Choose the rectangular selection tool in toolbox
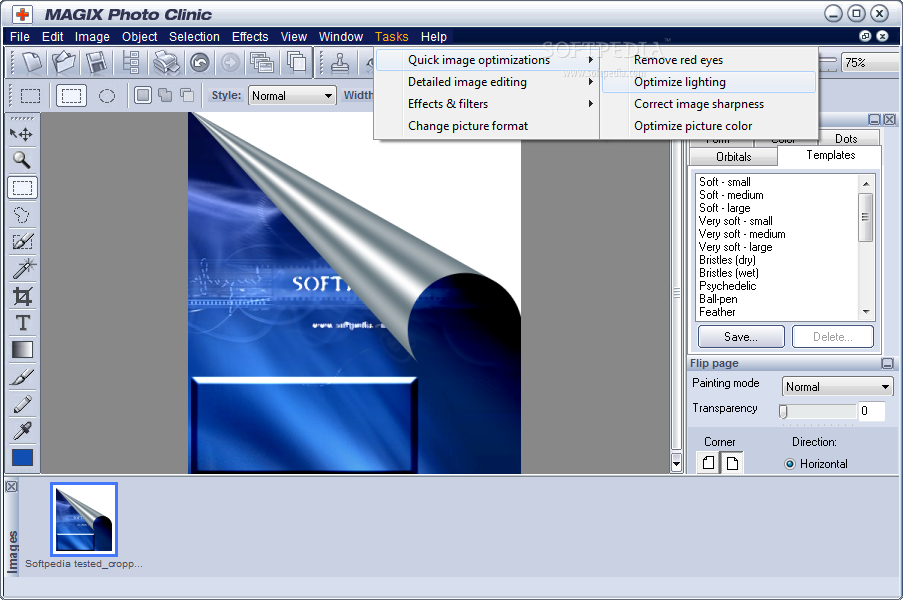 pyautogui.click(x=22, y=188)
